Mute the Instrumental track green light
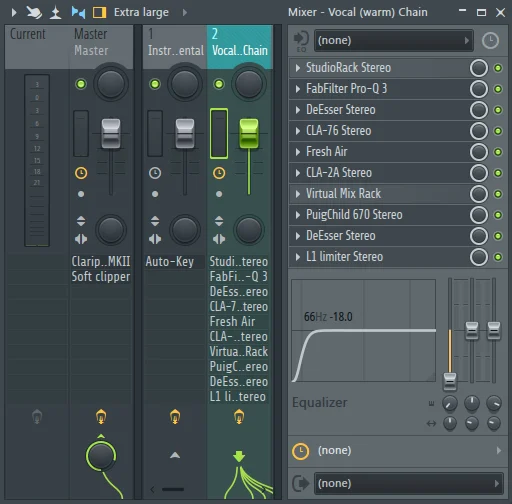The height and width of the screenshot is (504, 512). (x=155, y=84)
